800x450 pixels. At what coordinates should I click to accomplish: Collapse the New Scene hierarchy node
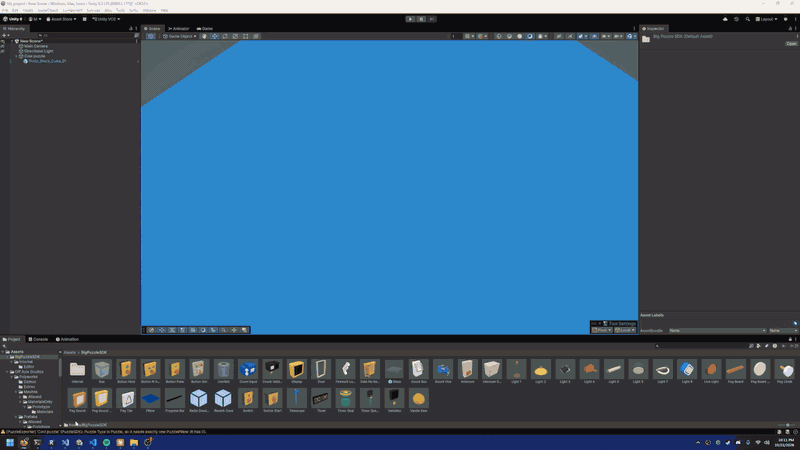(x=12, y=41)
